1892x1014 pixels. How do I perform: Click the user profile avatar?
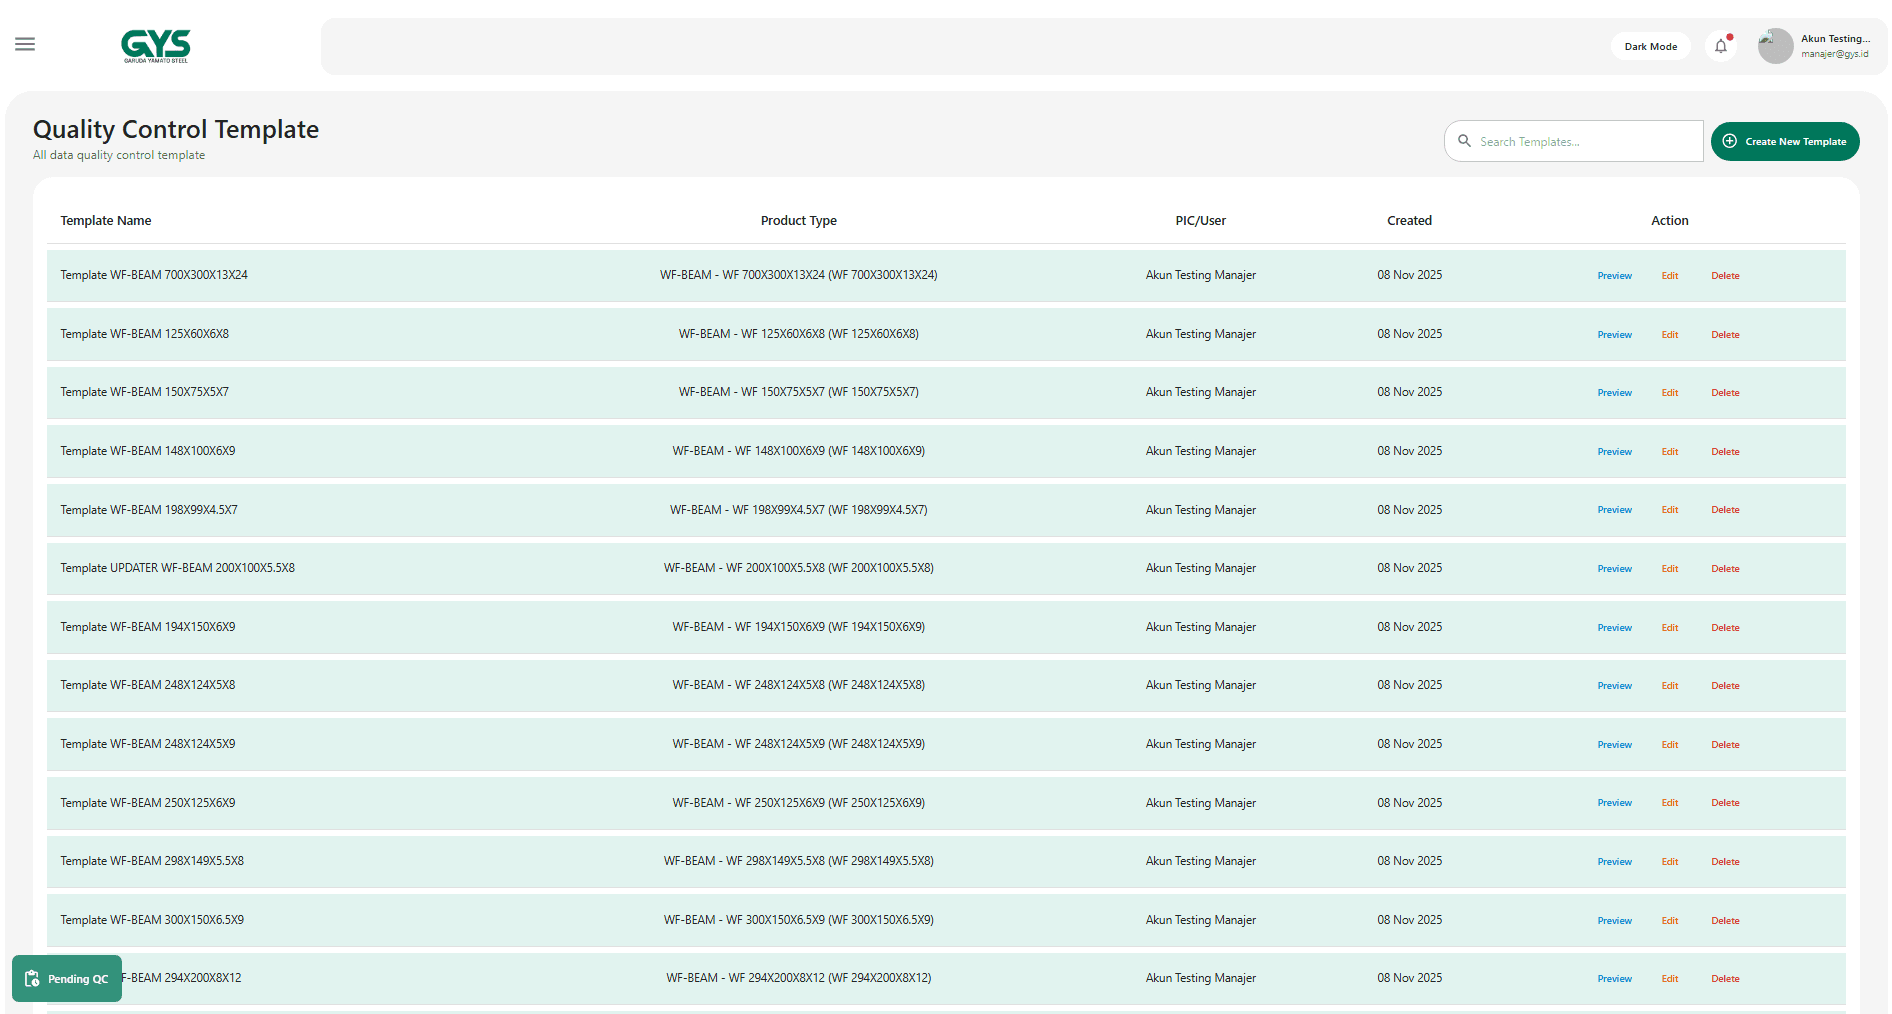[1775, 46]
